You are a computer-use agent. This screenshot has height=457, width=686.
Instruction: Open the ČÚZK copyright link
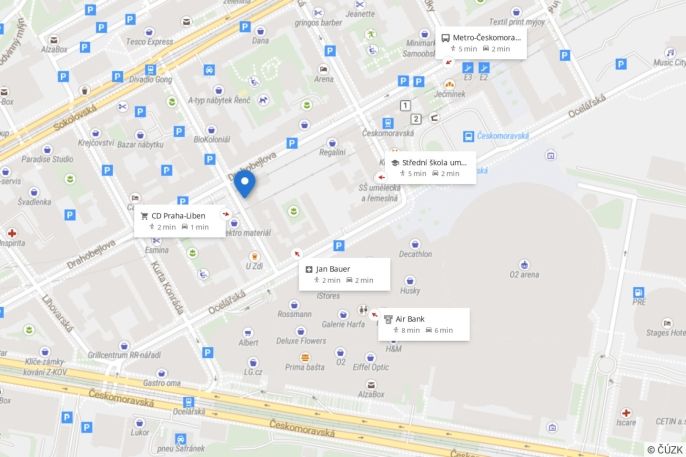(665, 450)
